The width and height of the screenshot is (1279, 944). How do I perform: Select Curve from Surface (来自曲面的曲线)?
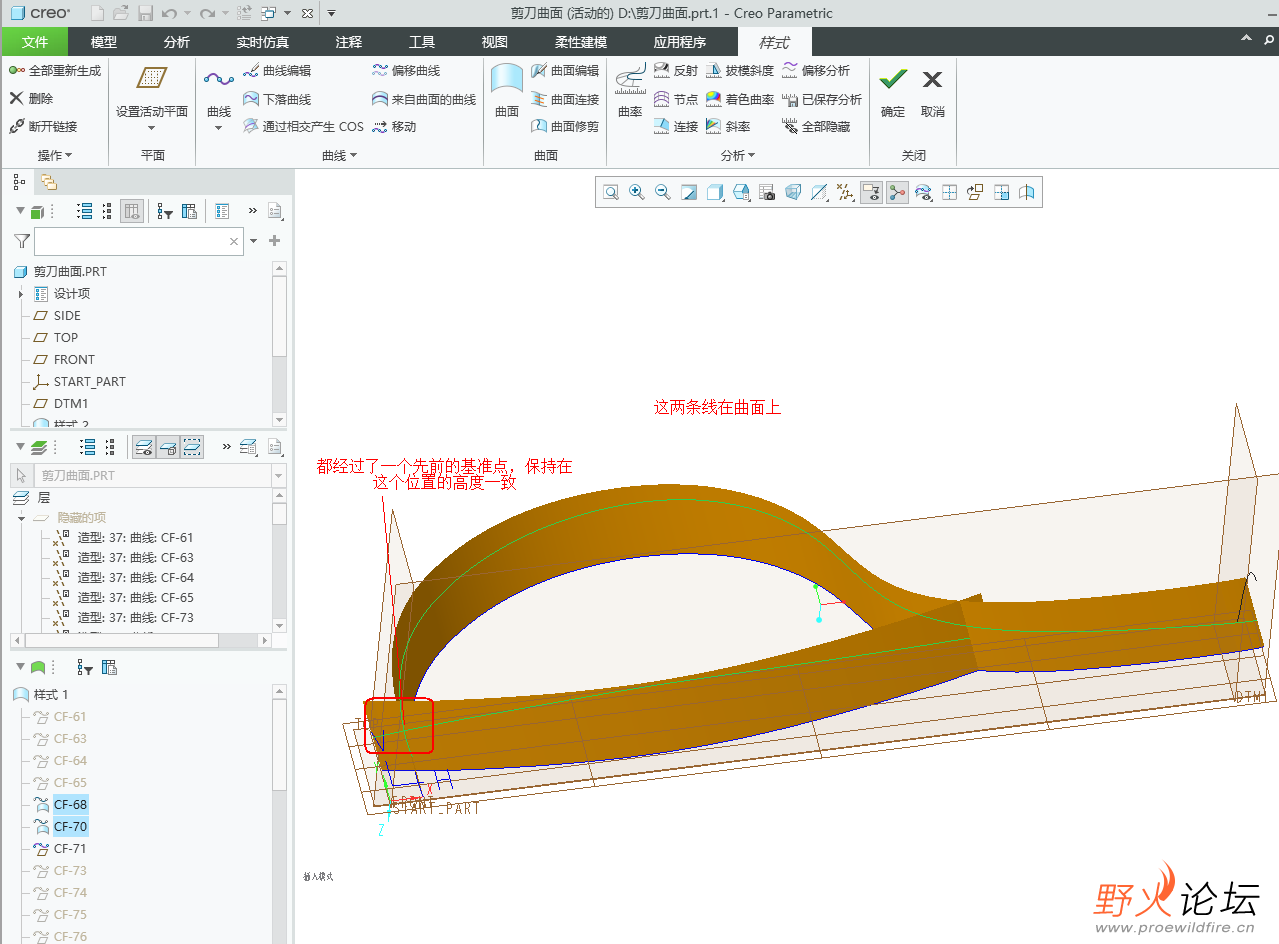point(424,99)
